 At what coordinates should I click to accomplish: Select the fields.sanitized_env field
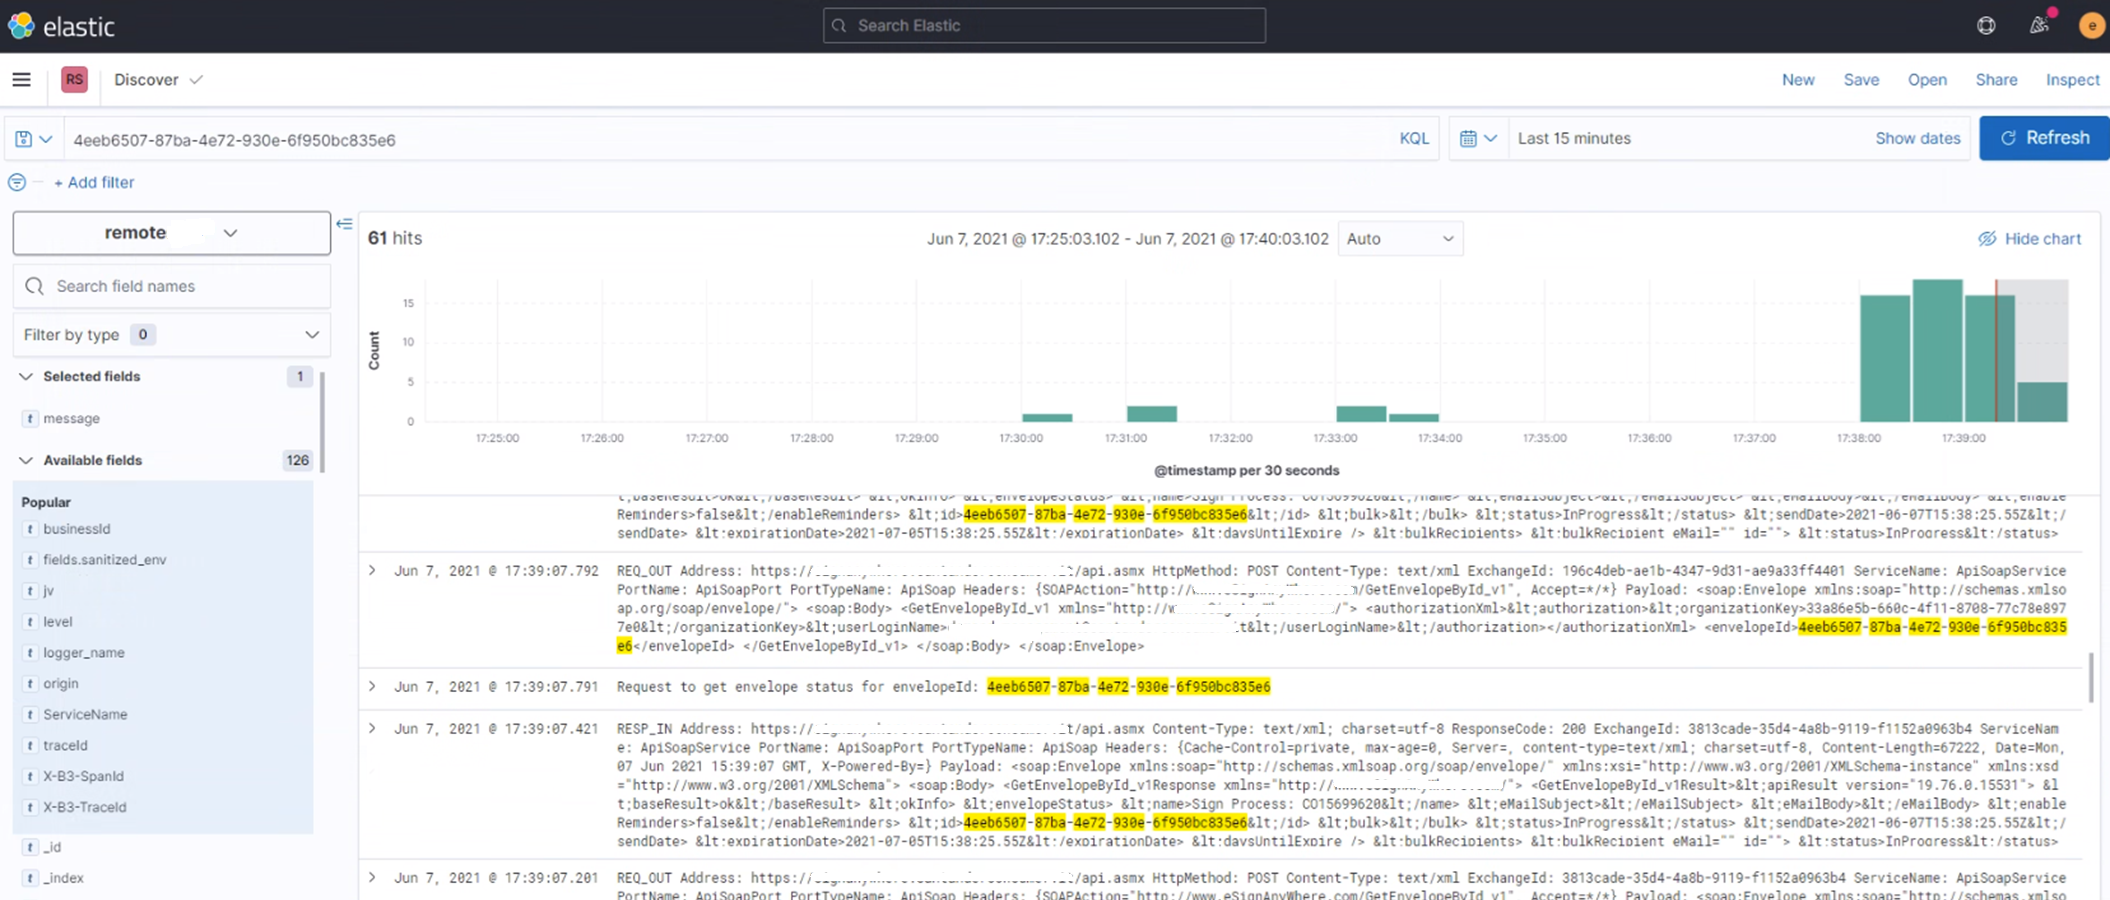(104, 560)
